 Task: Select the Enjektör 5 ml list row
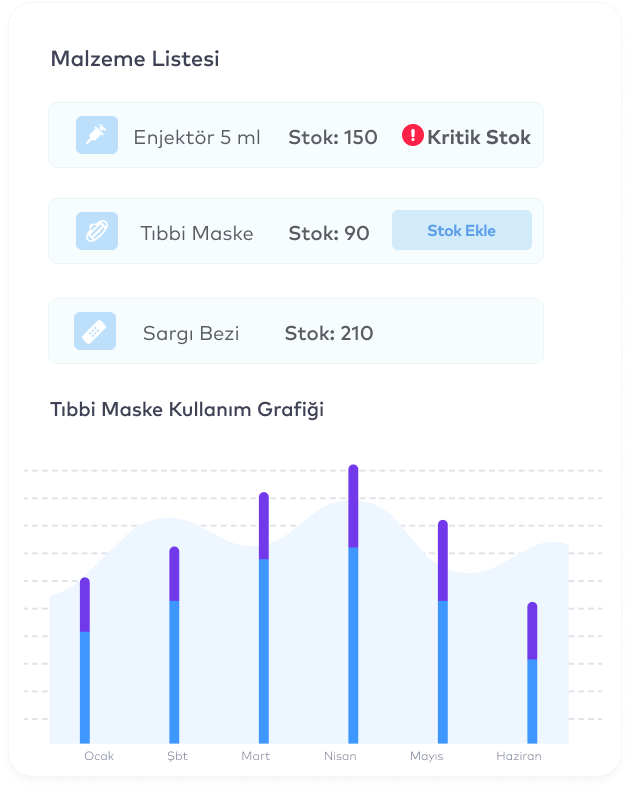click(x=295, y=136)
